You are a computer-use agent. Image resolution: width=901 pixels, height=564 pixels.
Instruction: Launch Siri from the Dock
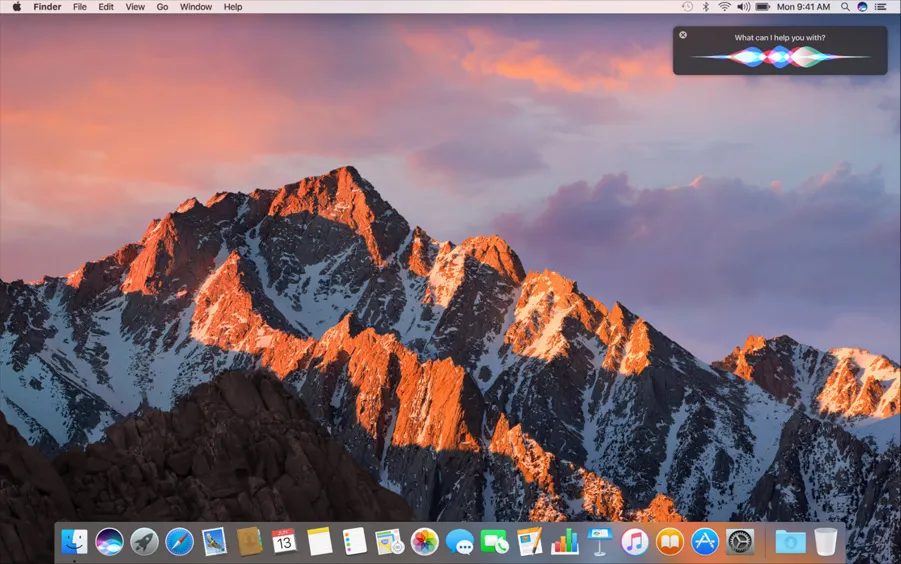pos(109,542)
